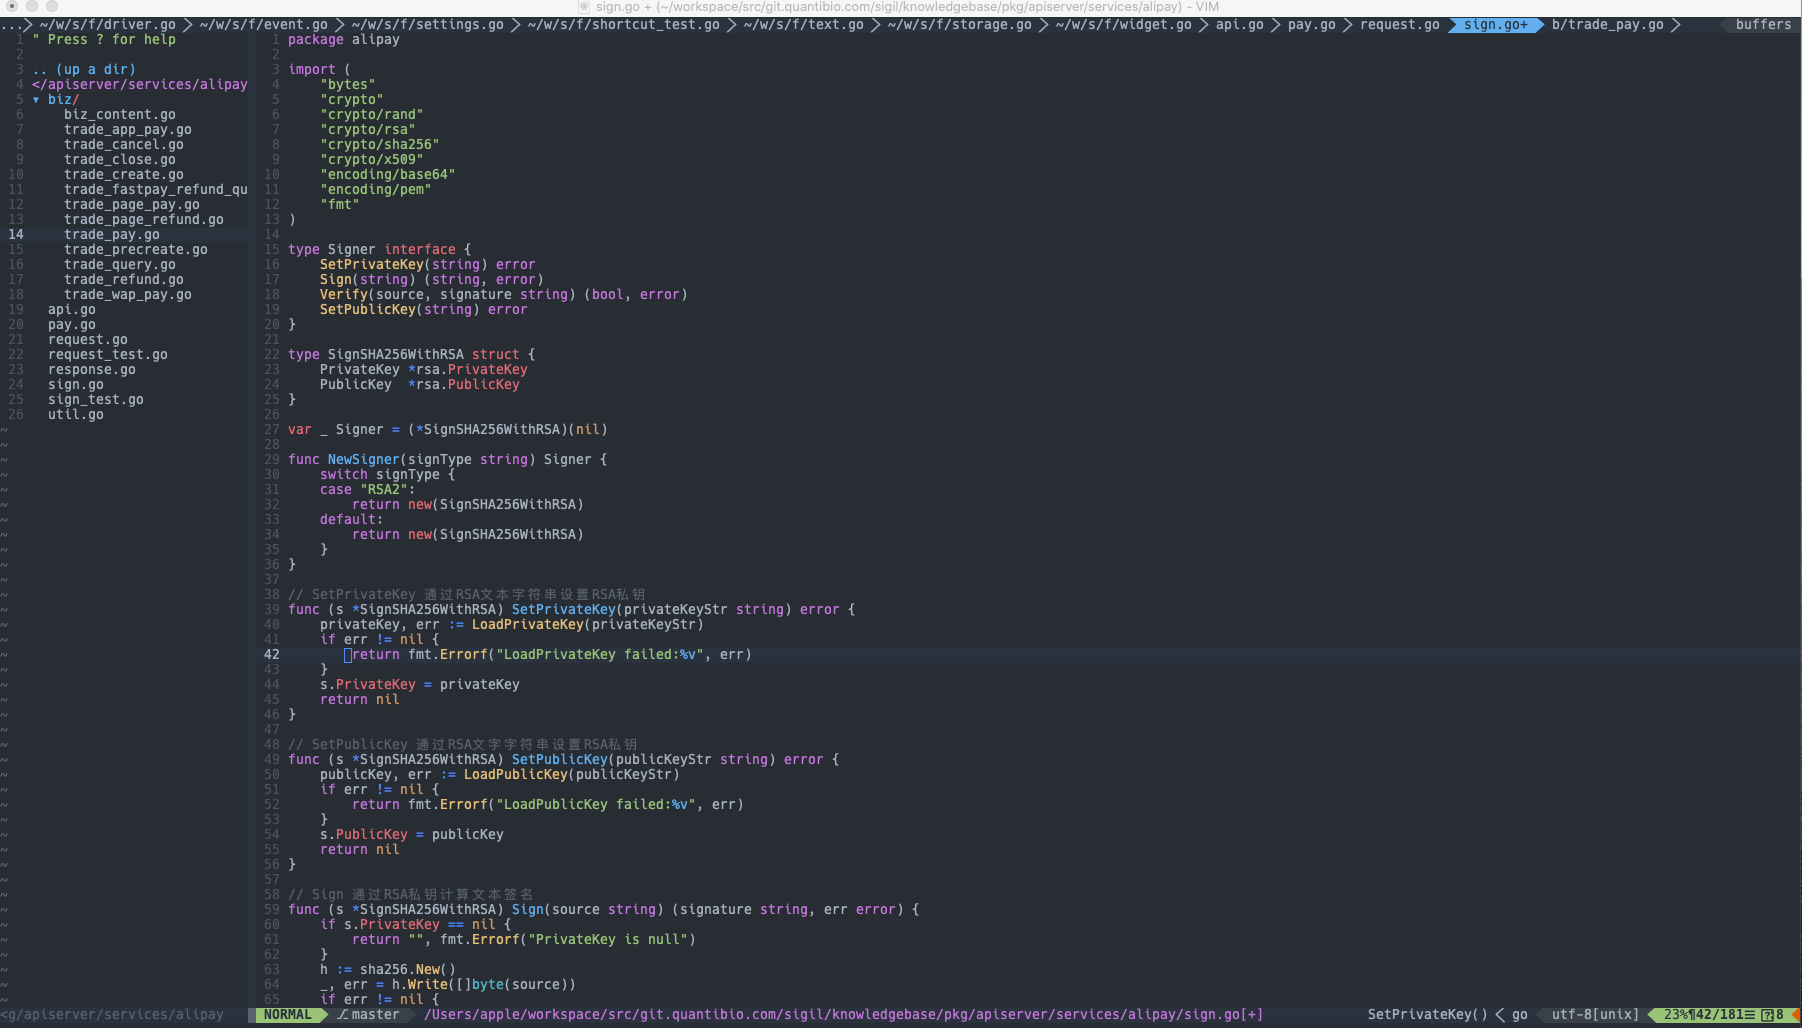Click the "encoding/pem" import line

tap(376, 189)
